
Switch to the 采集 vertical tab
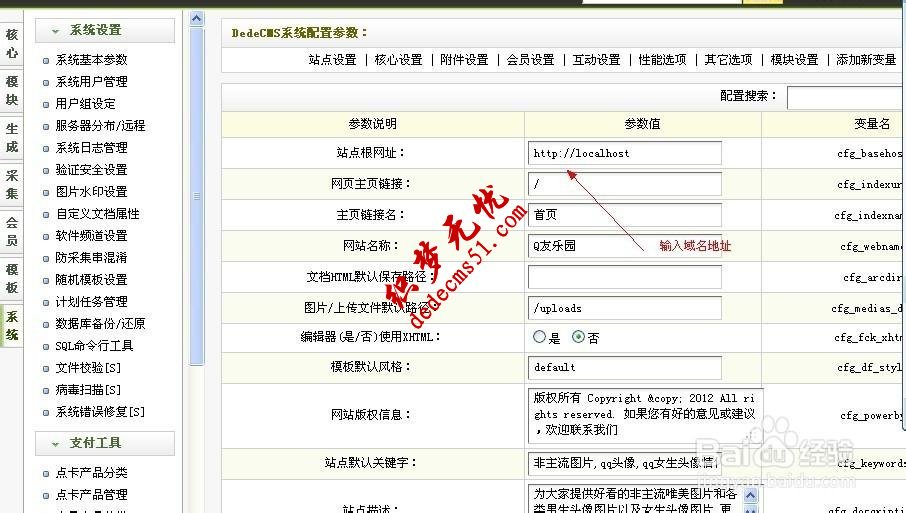pyautogui.click(x=12, y=184)
